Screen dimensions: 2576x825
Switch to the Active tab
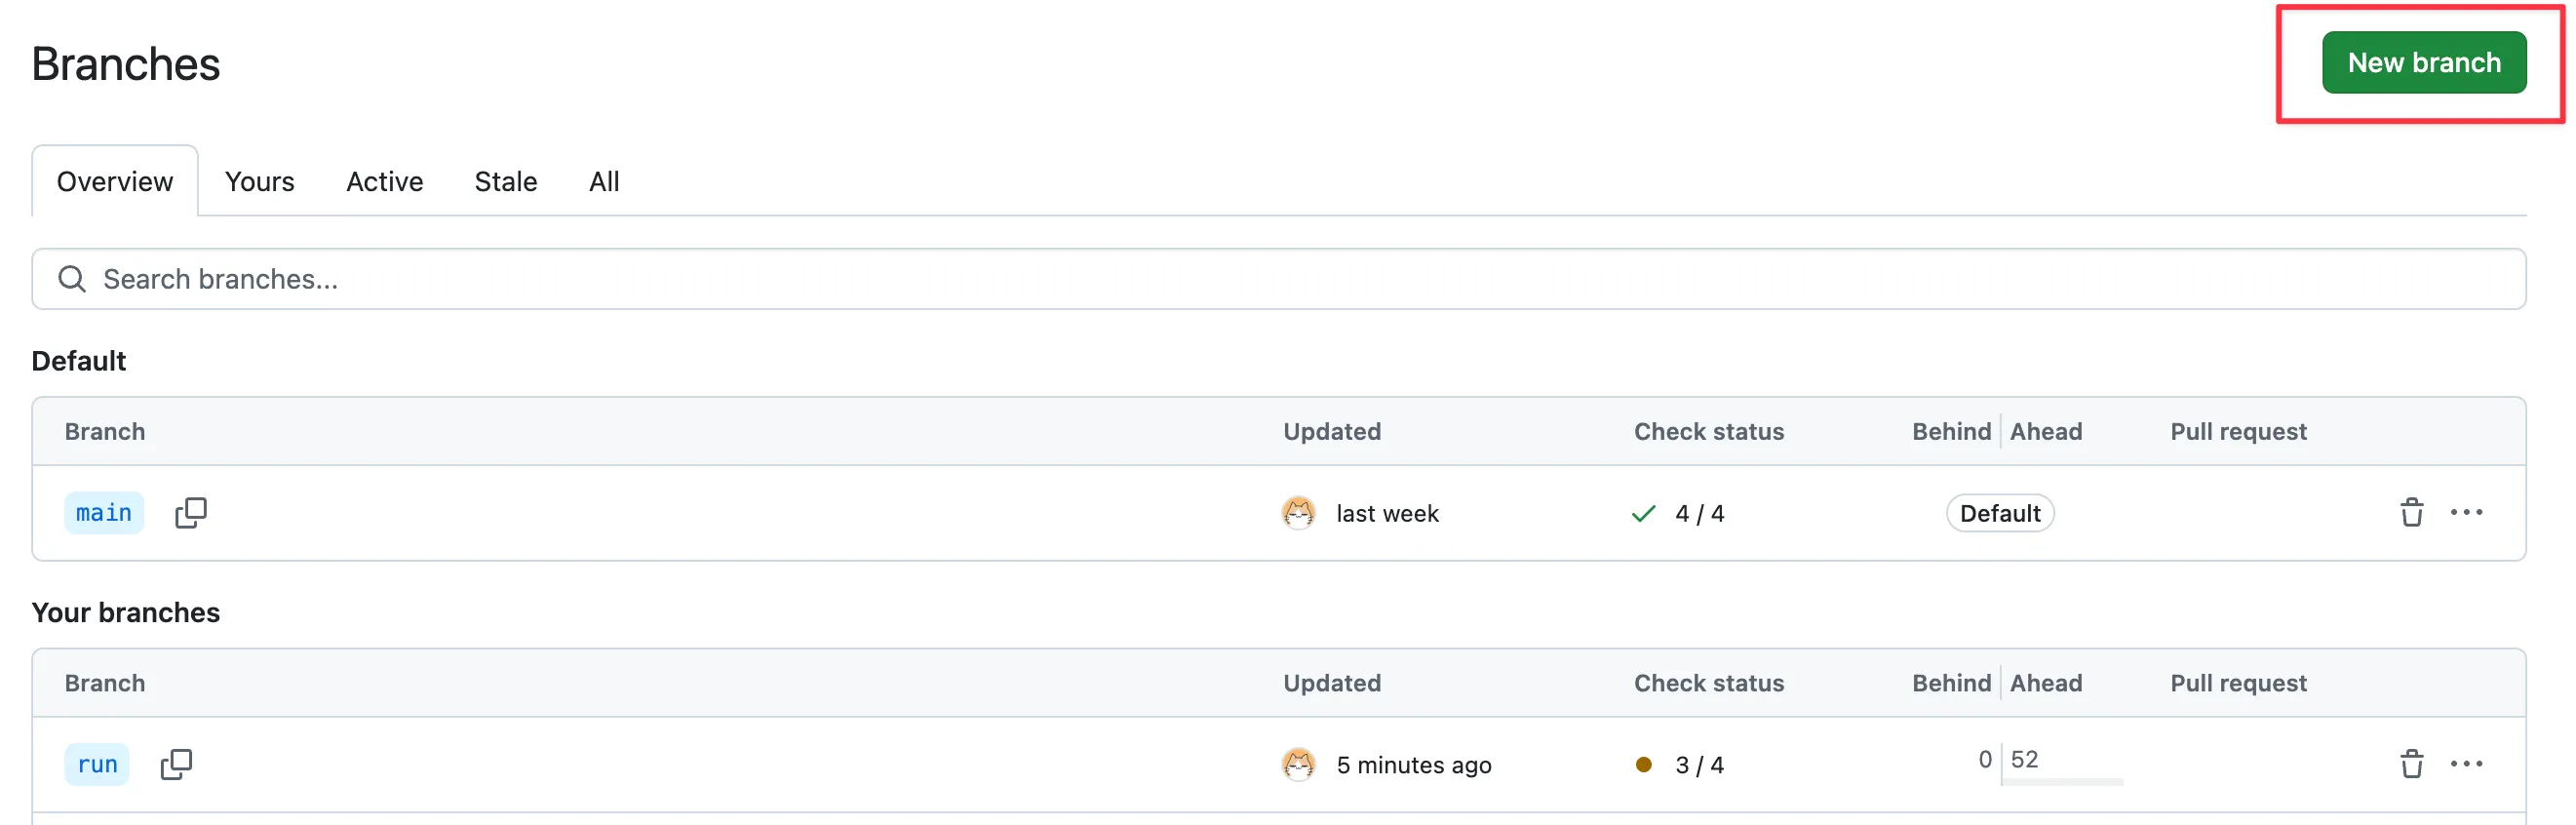point(385,182)
